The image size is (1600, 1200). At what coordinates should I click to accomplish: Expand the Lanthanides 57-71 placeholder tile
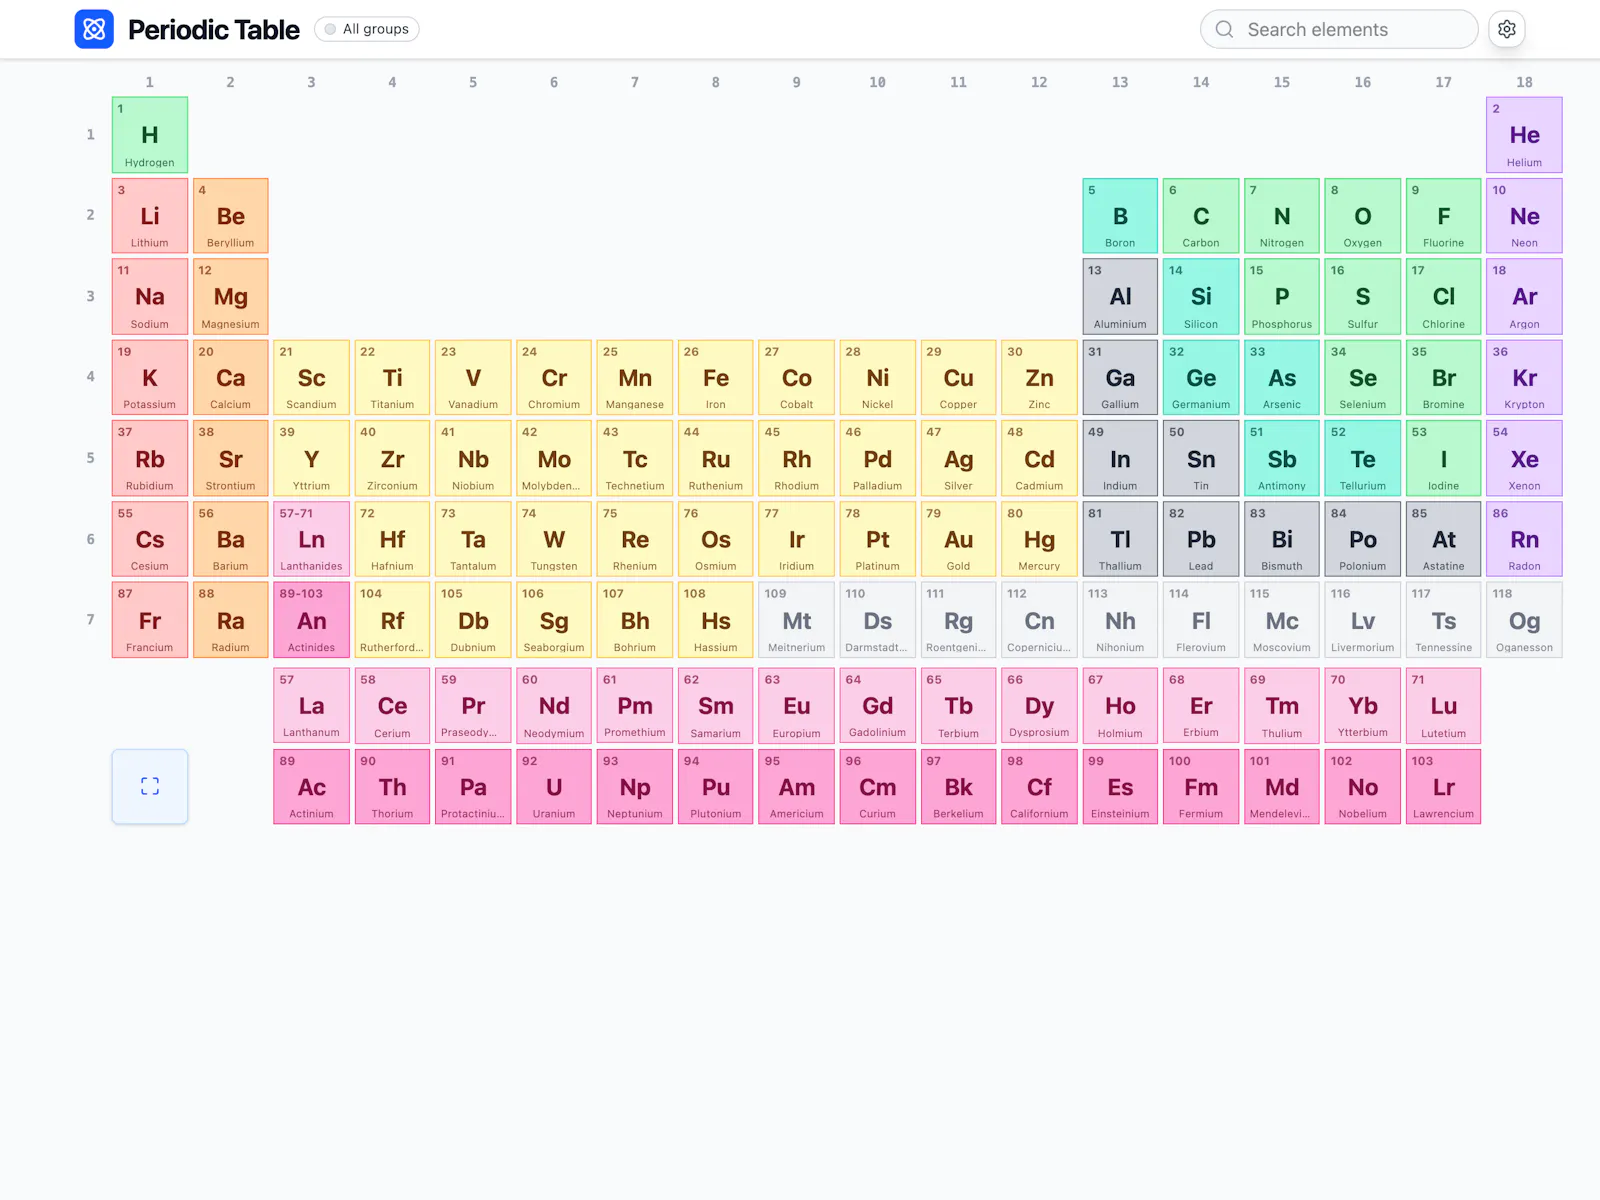[311, 539]
